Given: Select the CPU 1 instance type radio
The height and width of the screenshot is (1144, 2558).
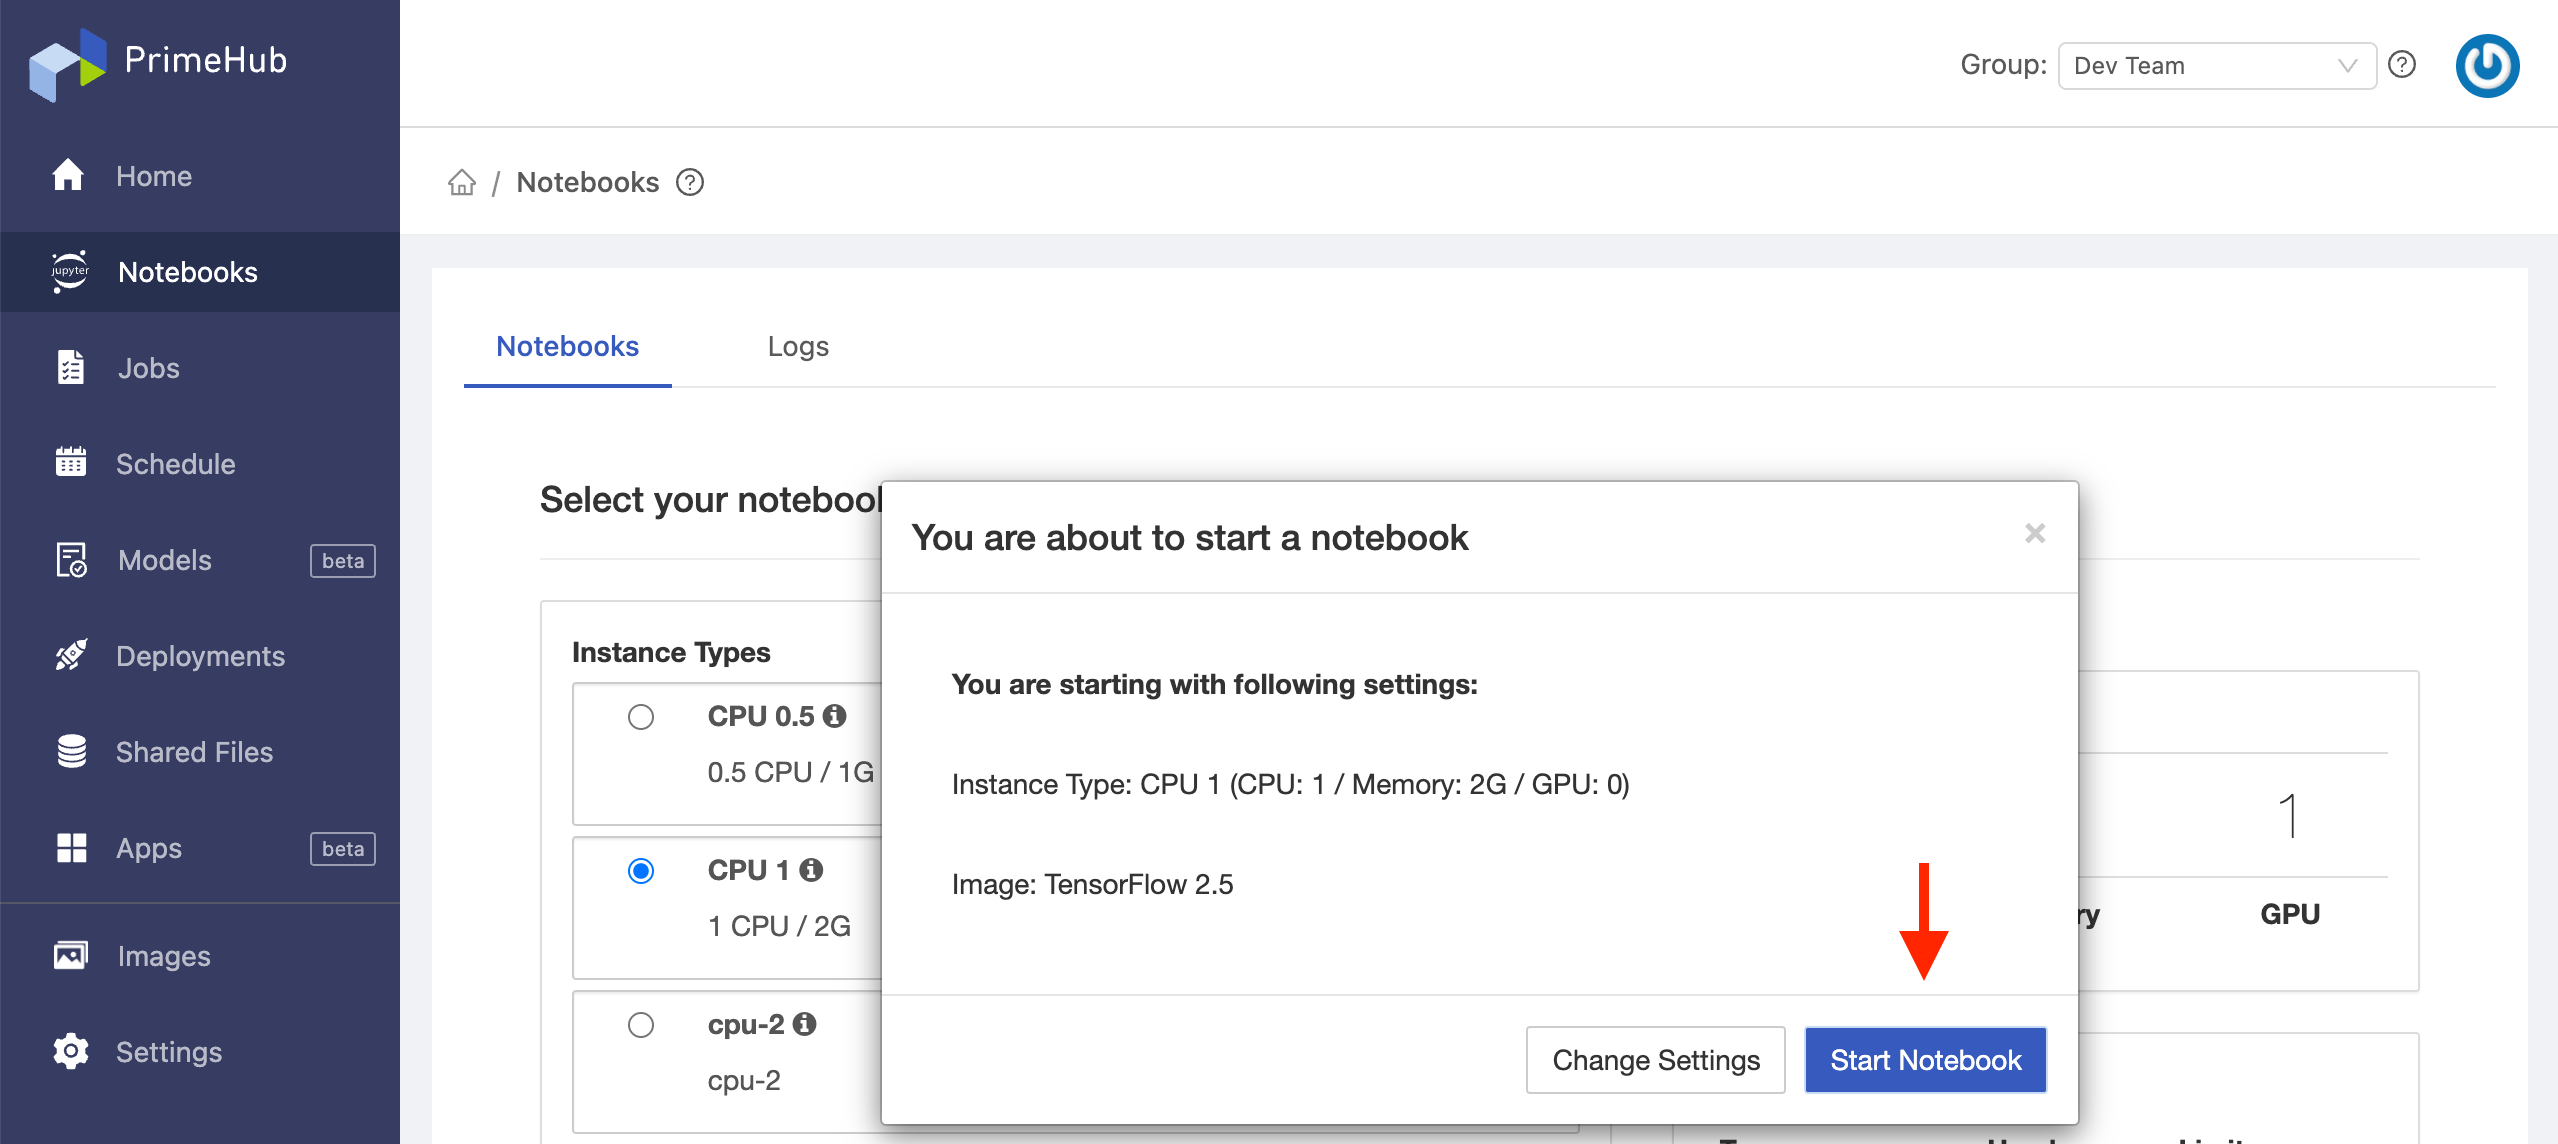Looking at the screenshot, I should point(641,871).
